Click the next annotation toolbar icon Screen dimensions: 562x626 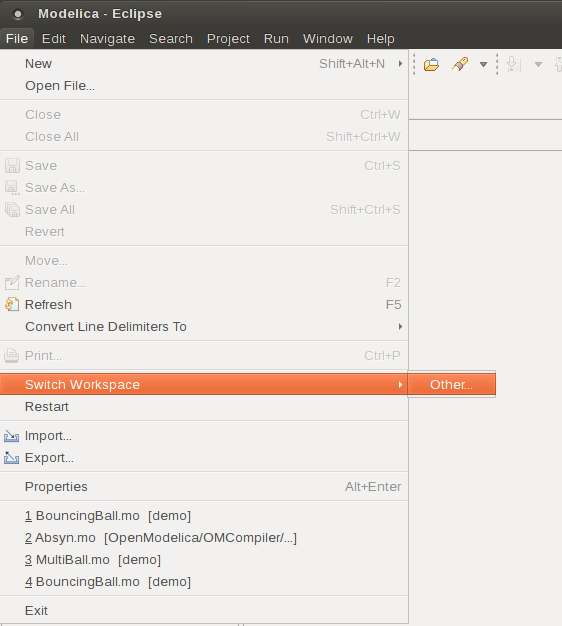click(514, 64)
